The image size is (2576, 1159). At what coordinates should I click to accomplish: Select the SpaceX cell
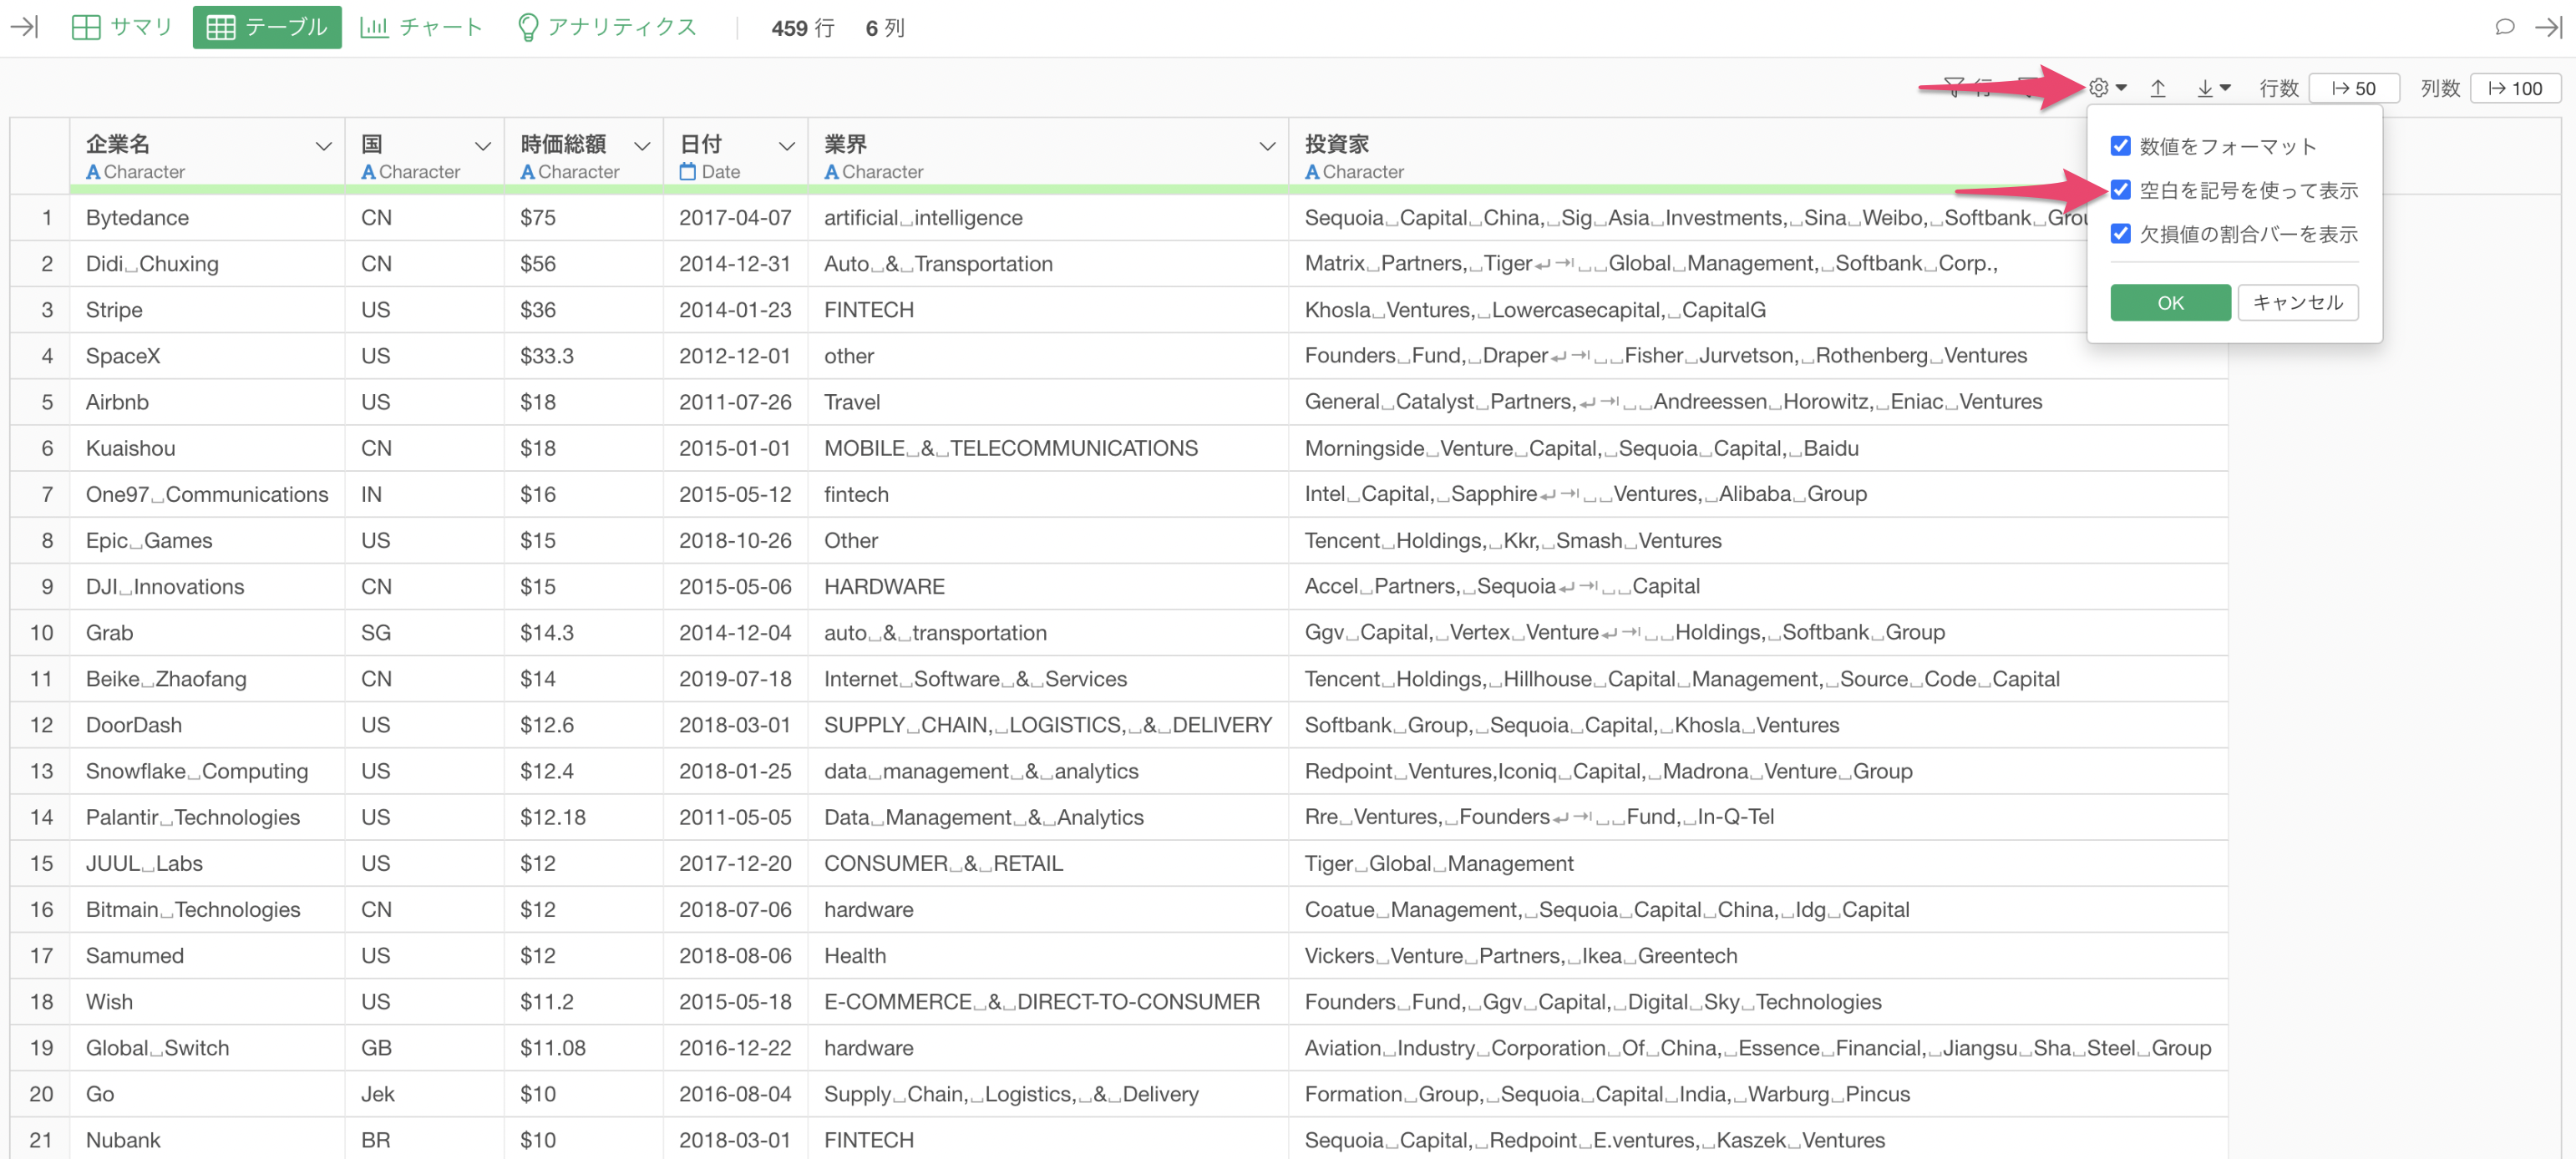click(207, 355)
